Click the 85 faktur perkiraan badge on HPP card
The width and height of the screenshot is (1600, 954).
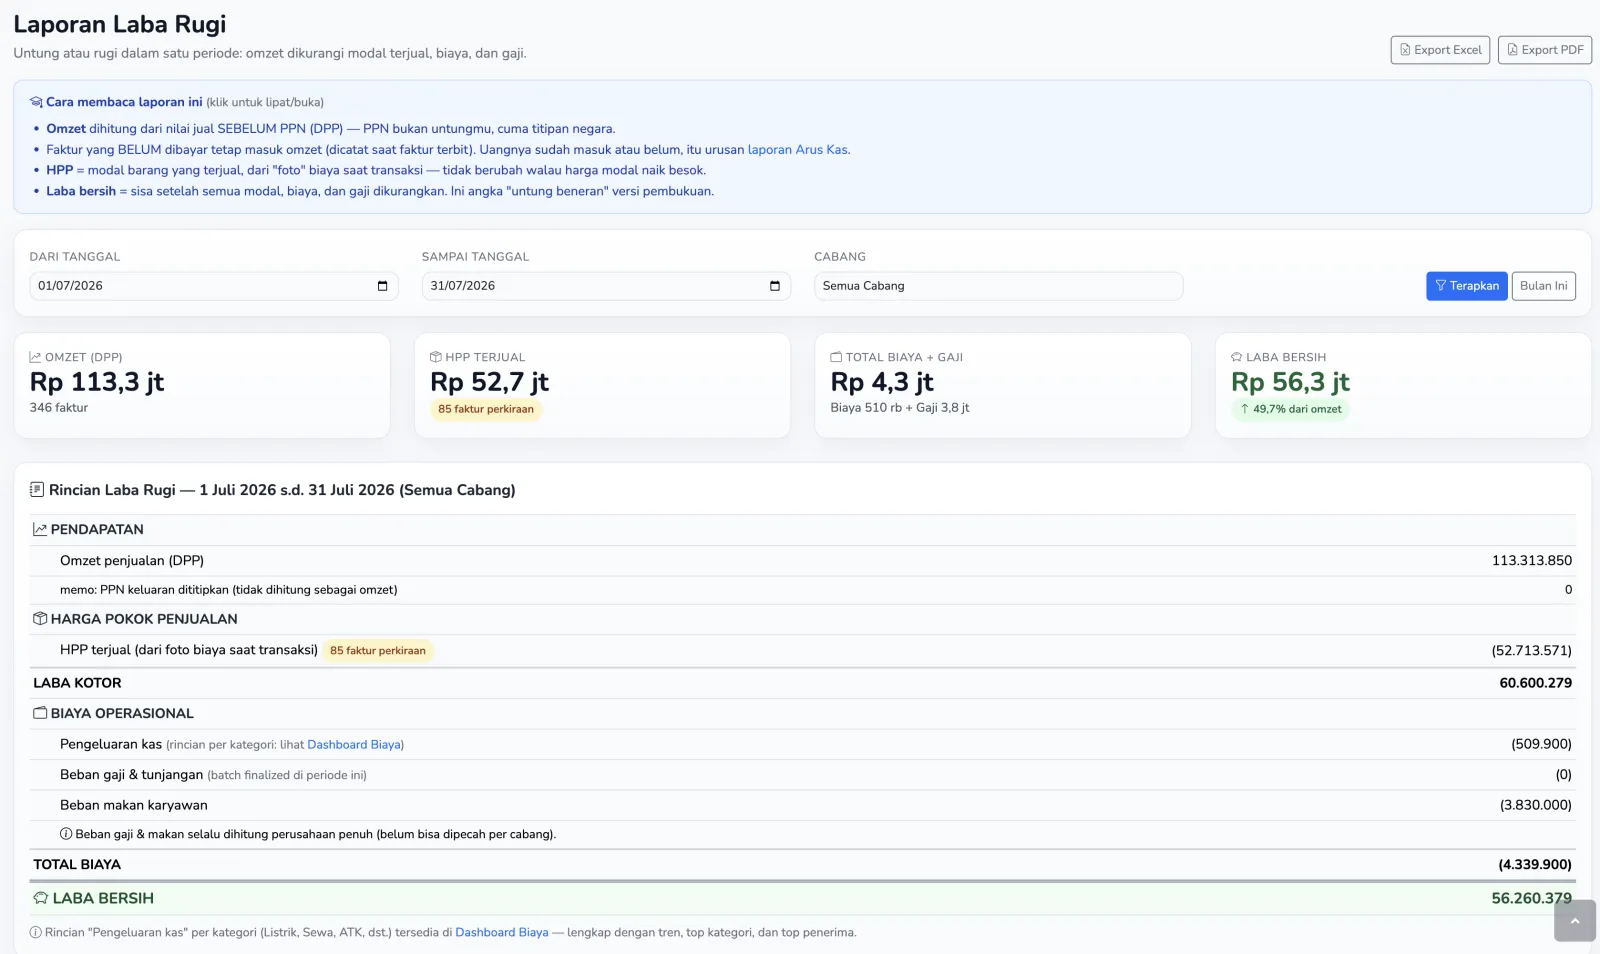pyautogui.click(x=486, y=409)
